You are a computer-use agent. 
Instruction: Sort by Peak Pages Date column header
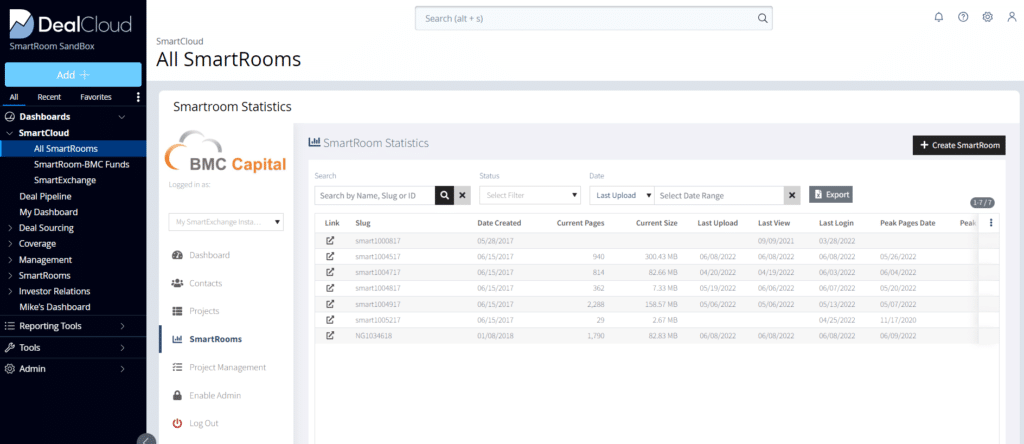click(x=908, y=223)
